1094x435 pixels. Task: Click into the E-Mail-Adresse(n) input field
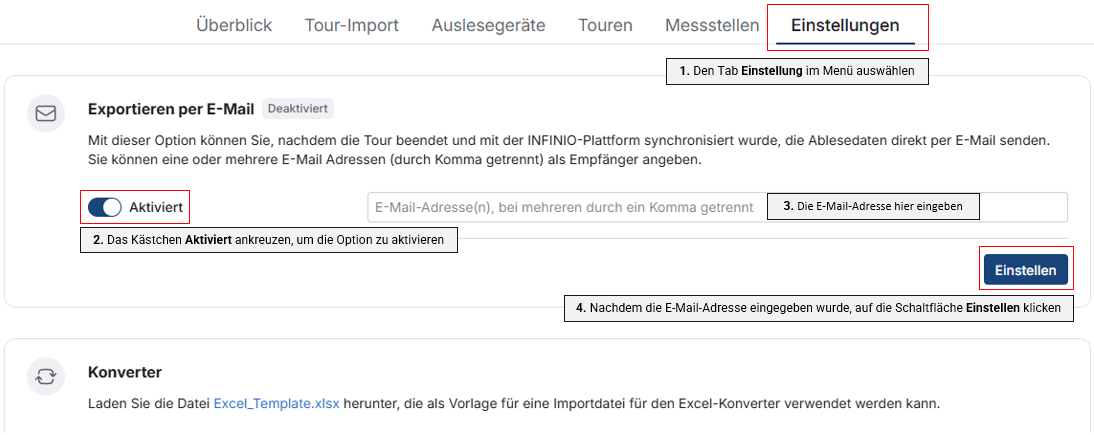pos(717,207)
